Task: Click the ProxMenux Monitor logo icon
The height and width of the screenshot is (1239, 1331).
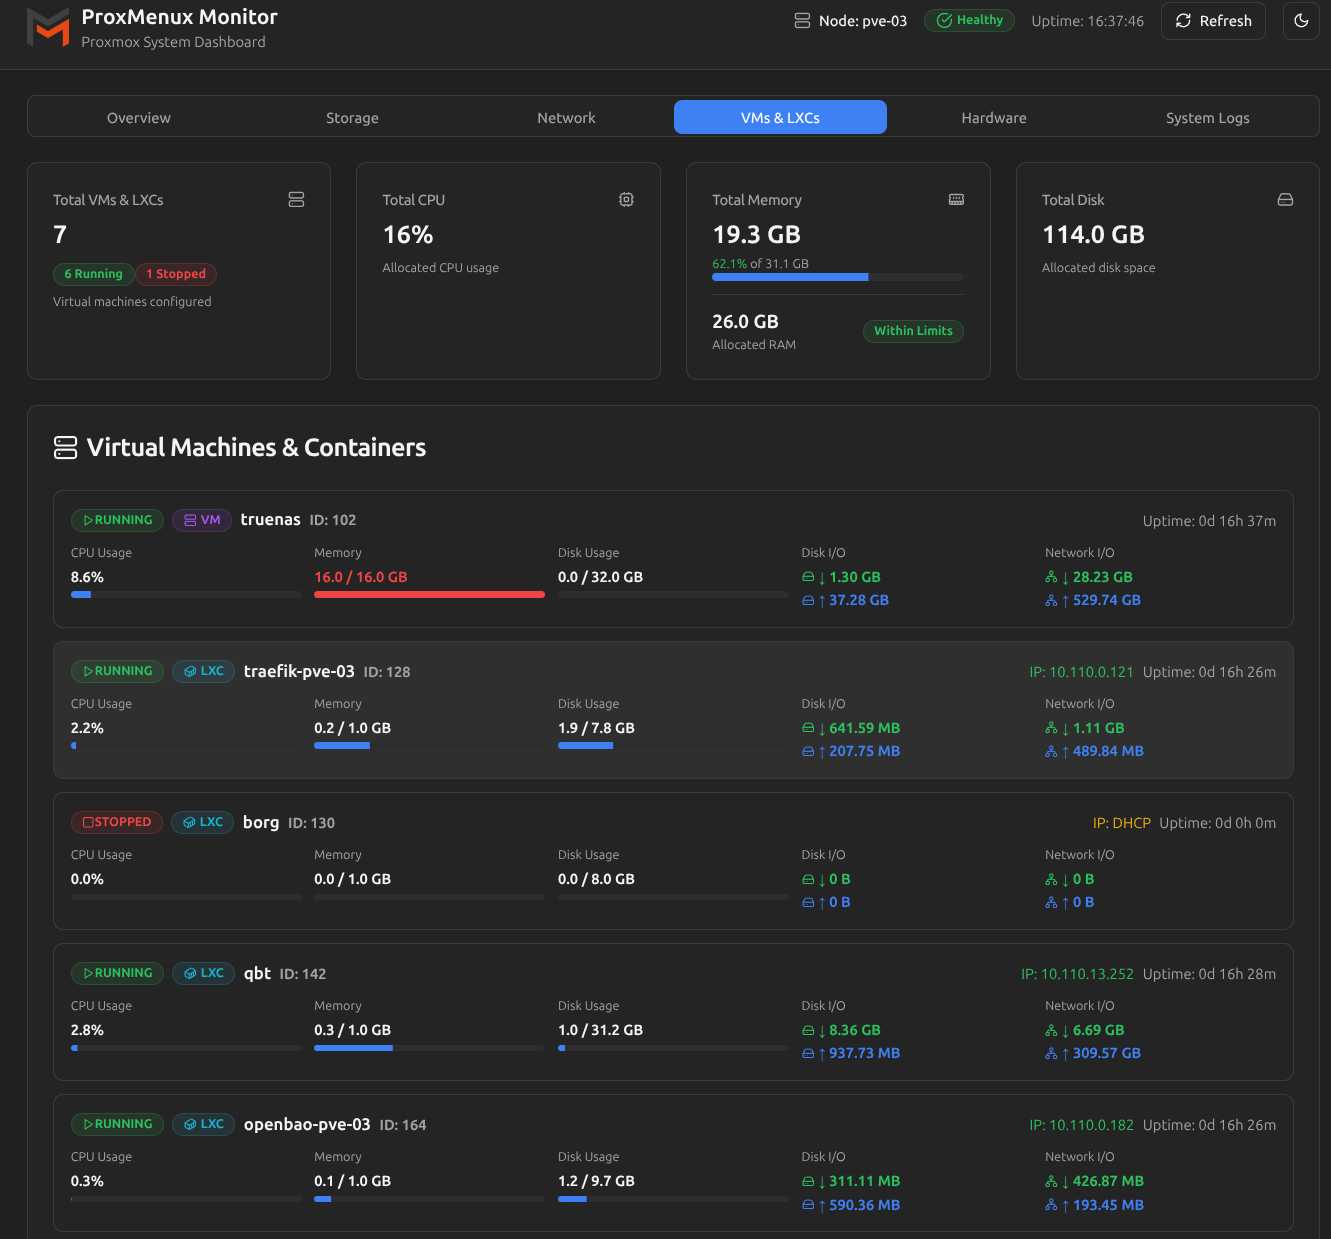Action: [x=48, y=27]
